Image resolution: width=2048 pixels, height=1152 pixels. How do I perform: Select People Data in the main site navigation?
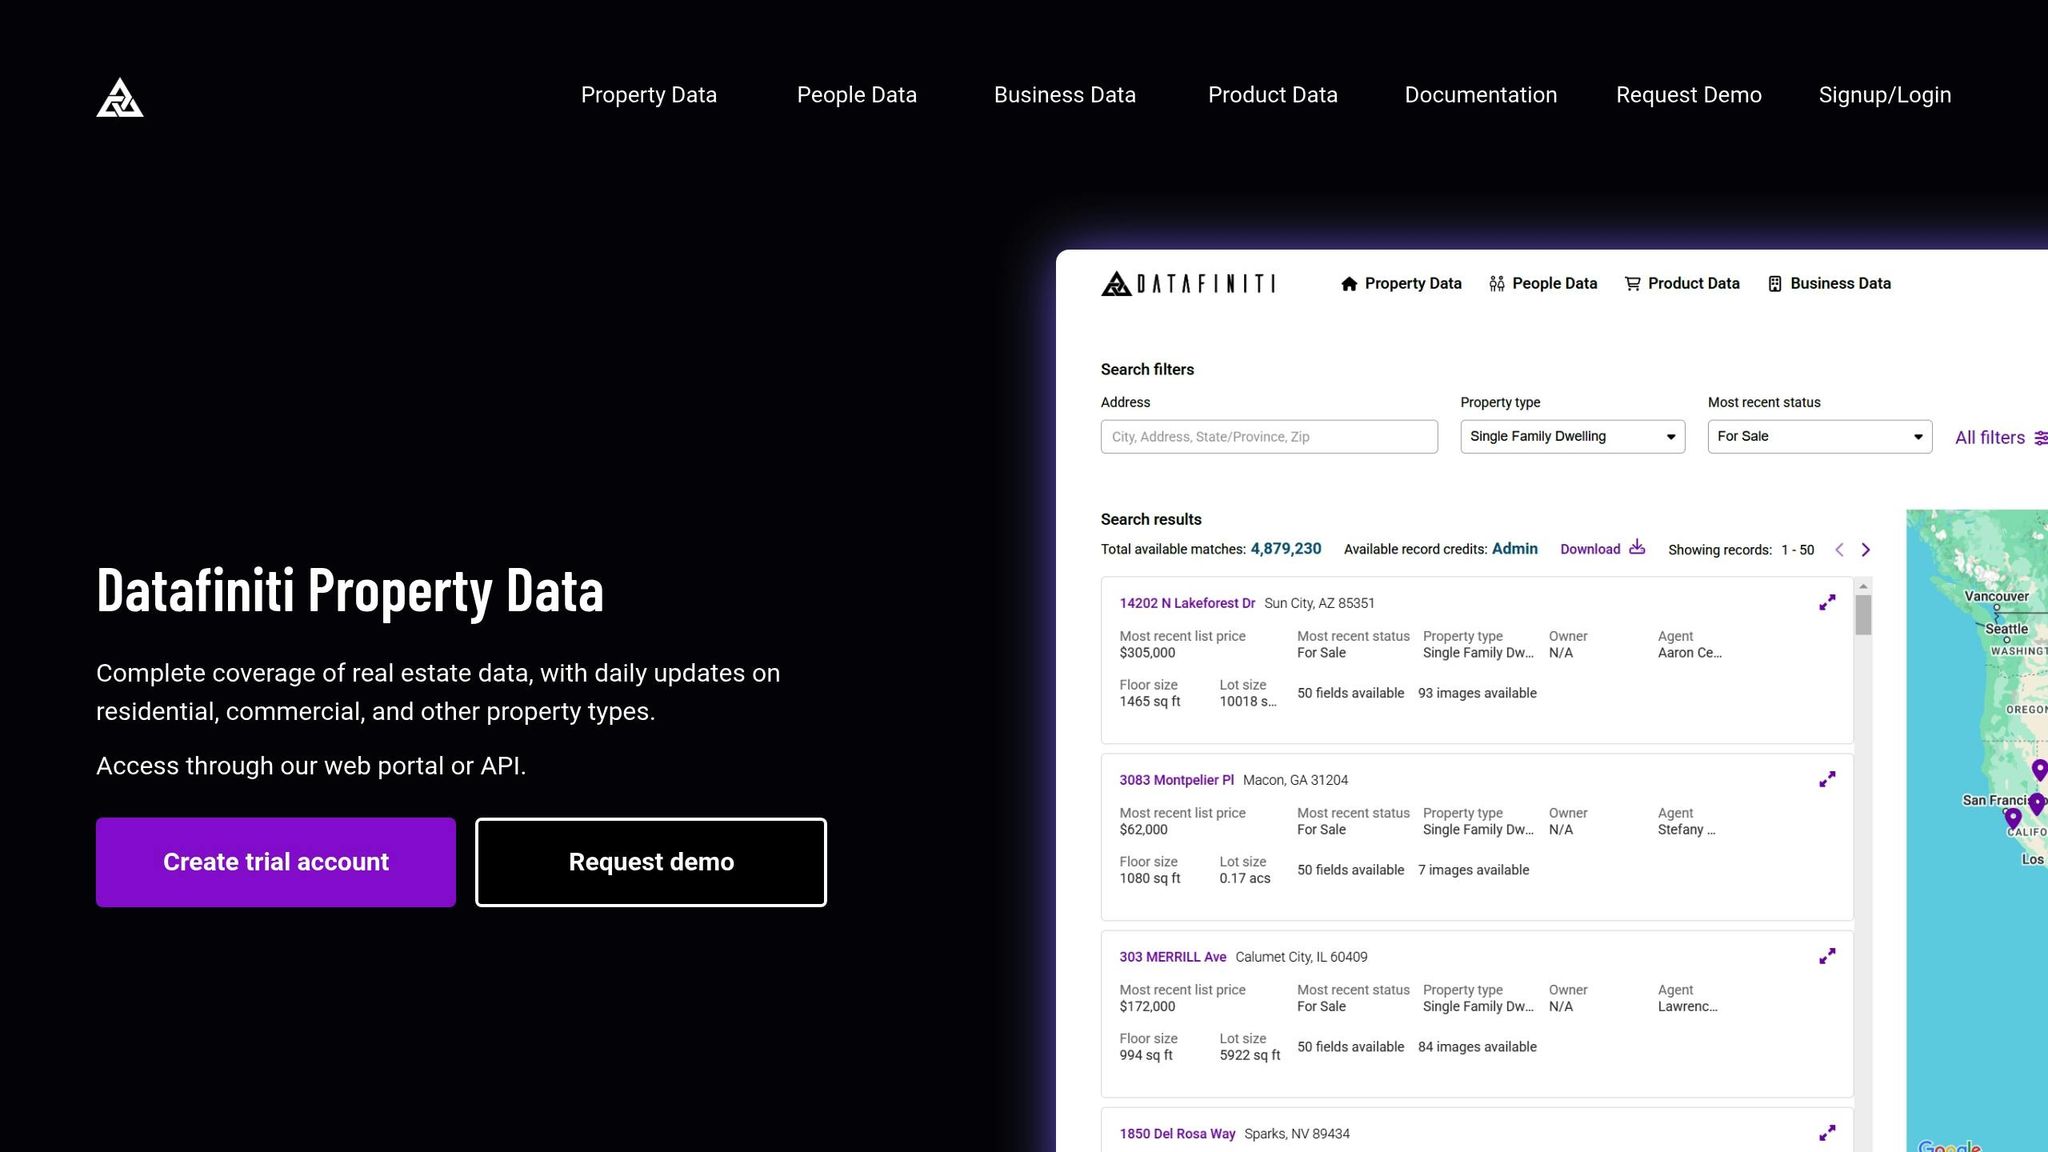point(856,95)
